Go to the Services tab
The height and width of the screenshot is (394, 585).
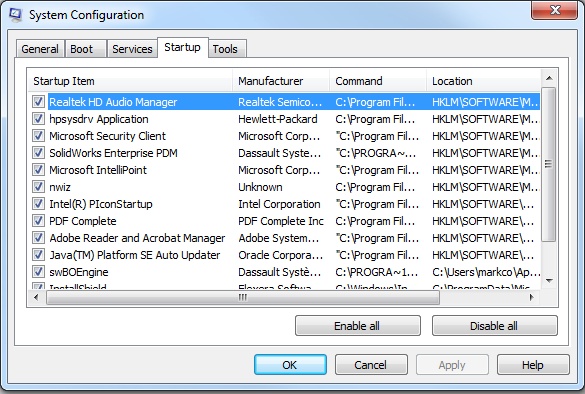[132, 49]
